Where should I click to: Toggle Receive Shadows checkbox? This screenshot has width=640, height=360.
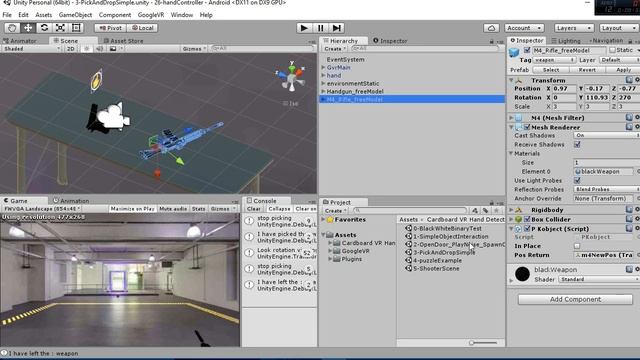[577, 144]
